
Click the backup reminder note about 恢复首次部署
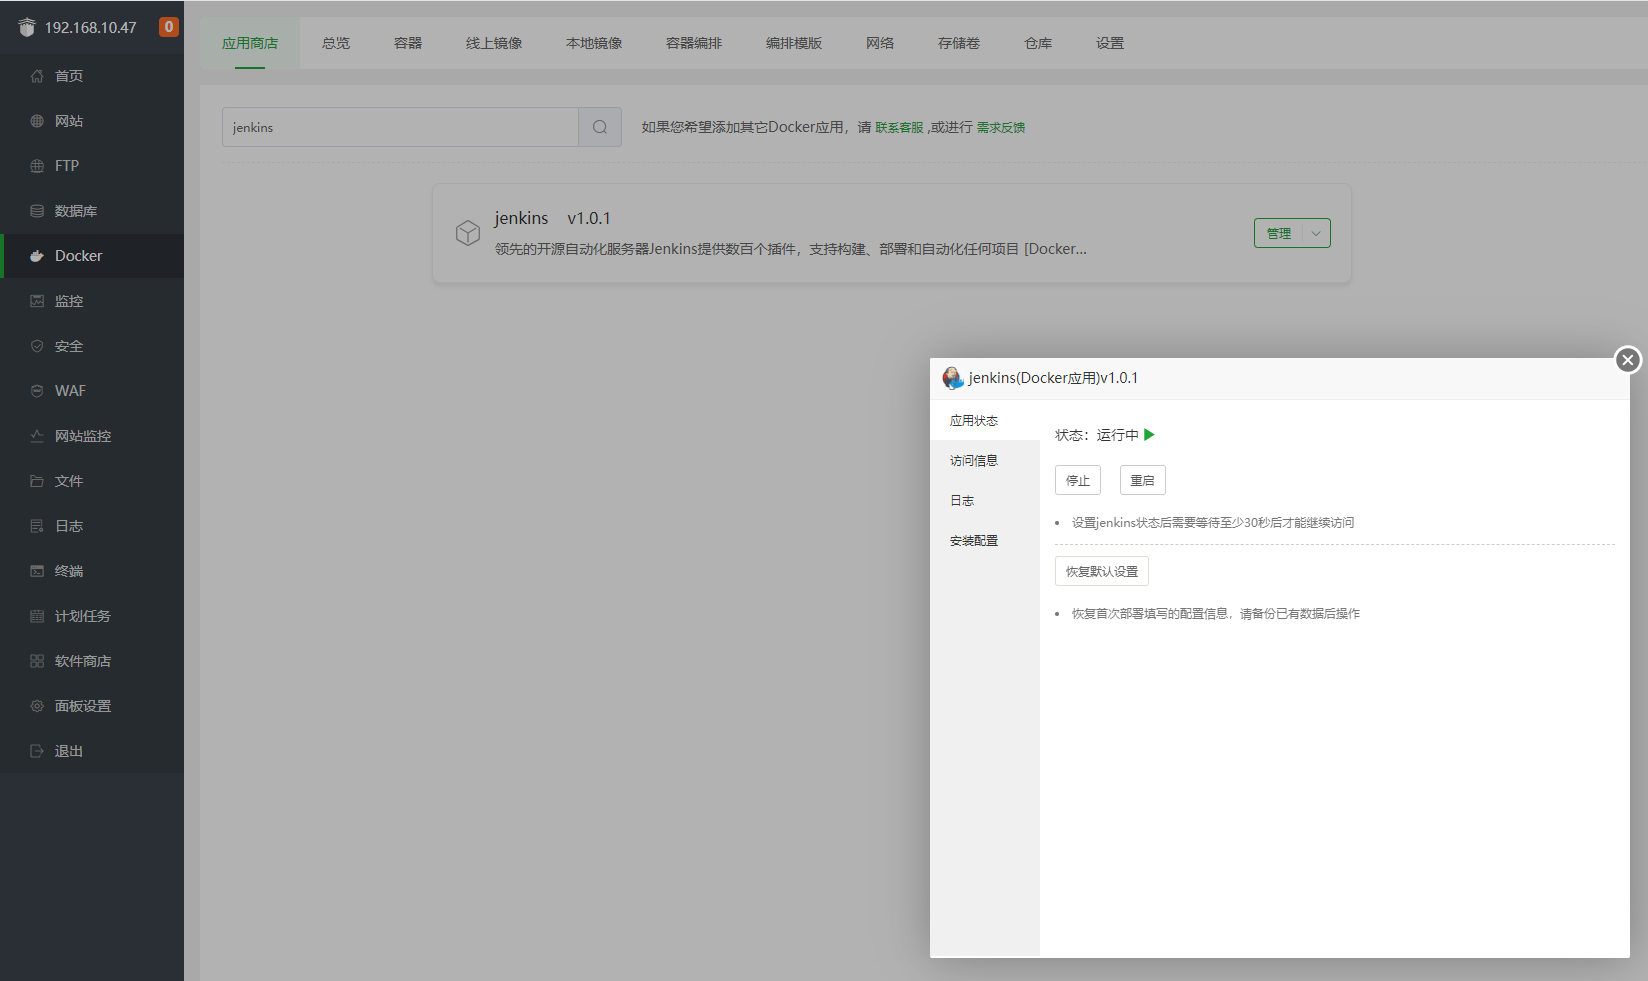click(x=1216, y=613)
